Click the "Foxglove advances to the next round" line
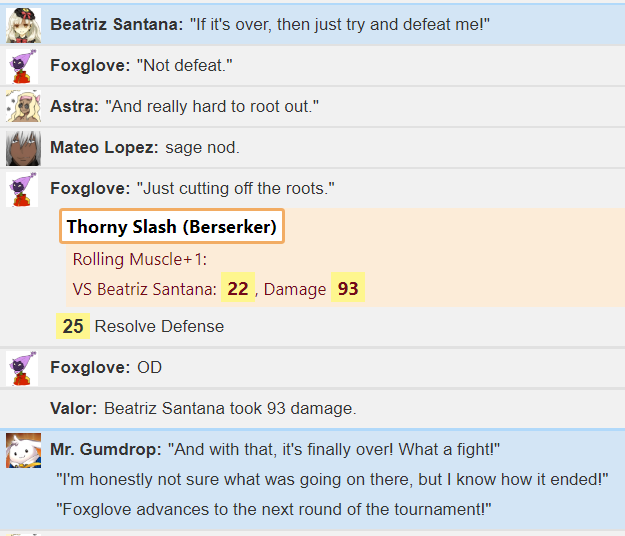625x536 pixels. click(273, 509)
